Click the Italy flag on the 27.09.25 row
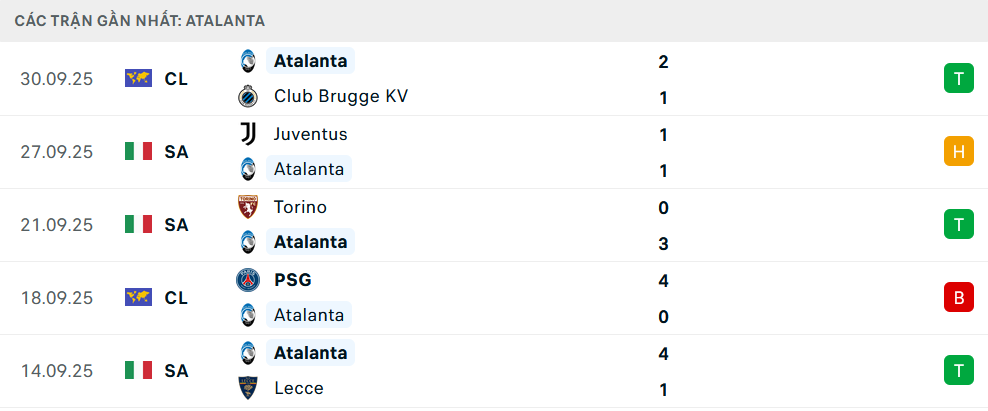Viewport: 988px width, 411px height. click(x=138, y=152)
